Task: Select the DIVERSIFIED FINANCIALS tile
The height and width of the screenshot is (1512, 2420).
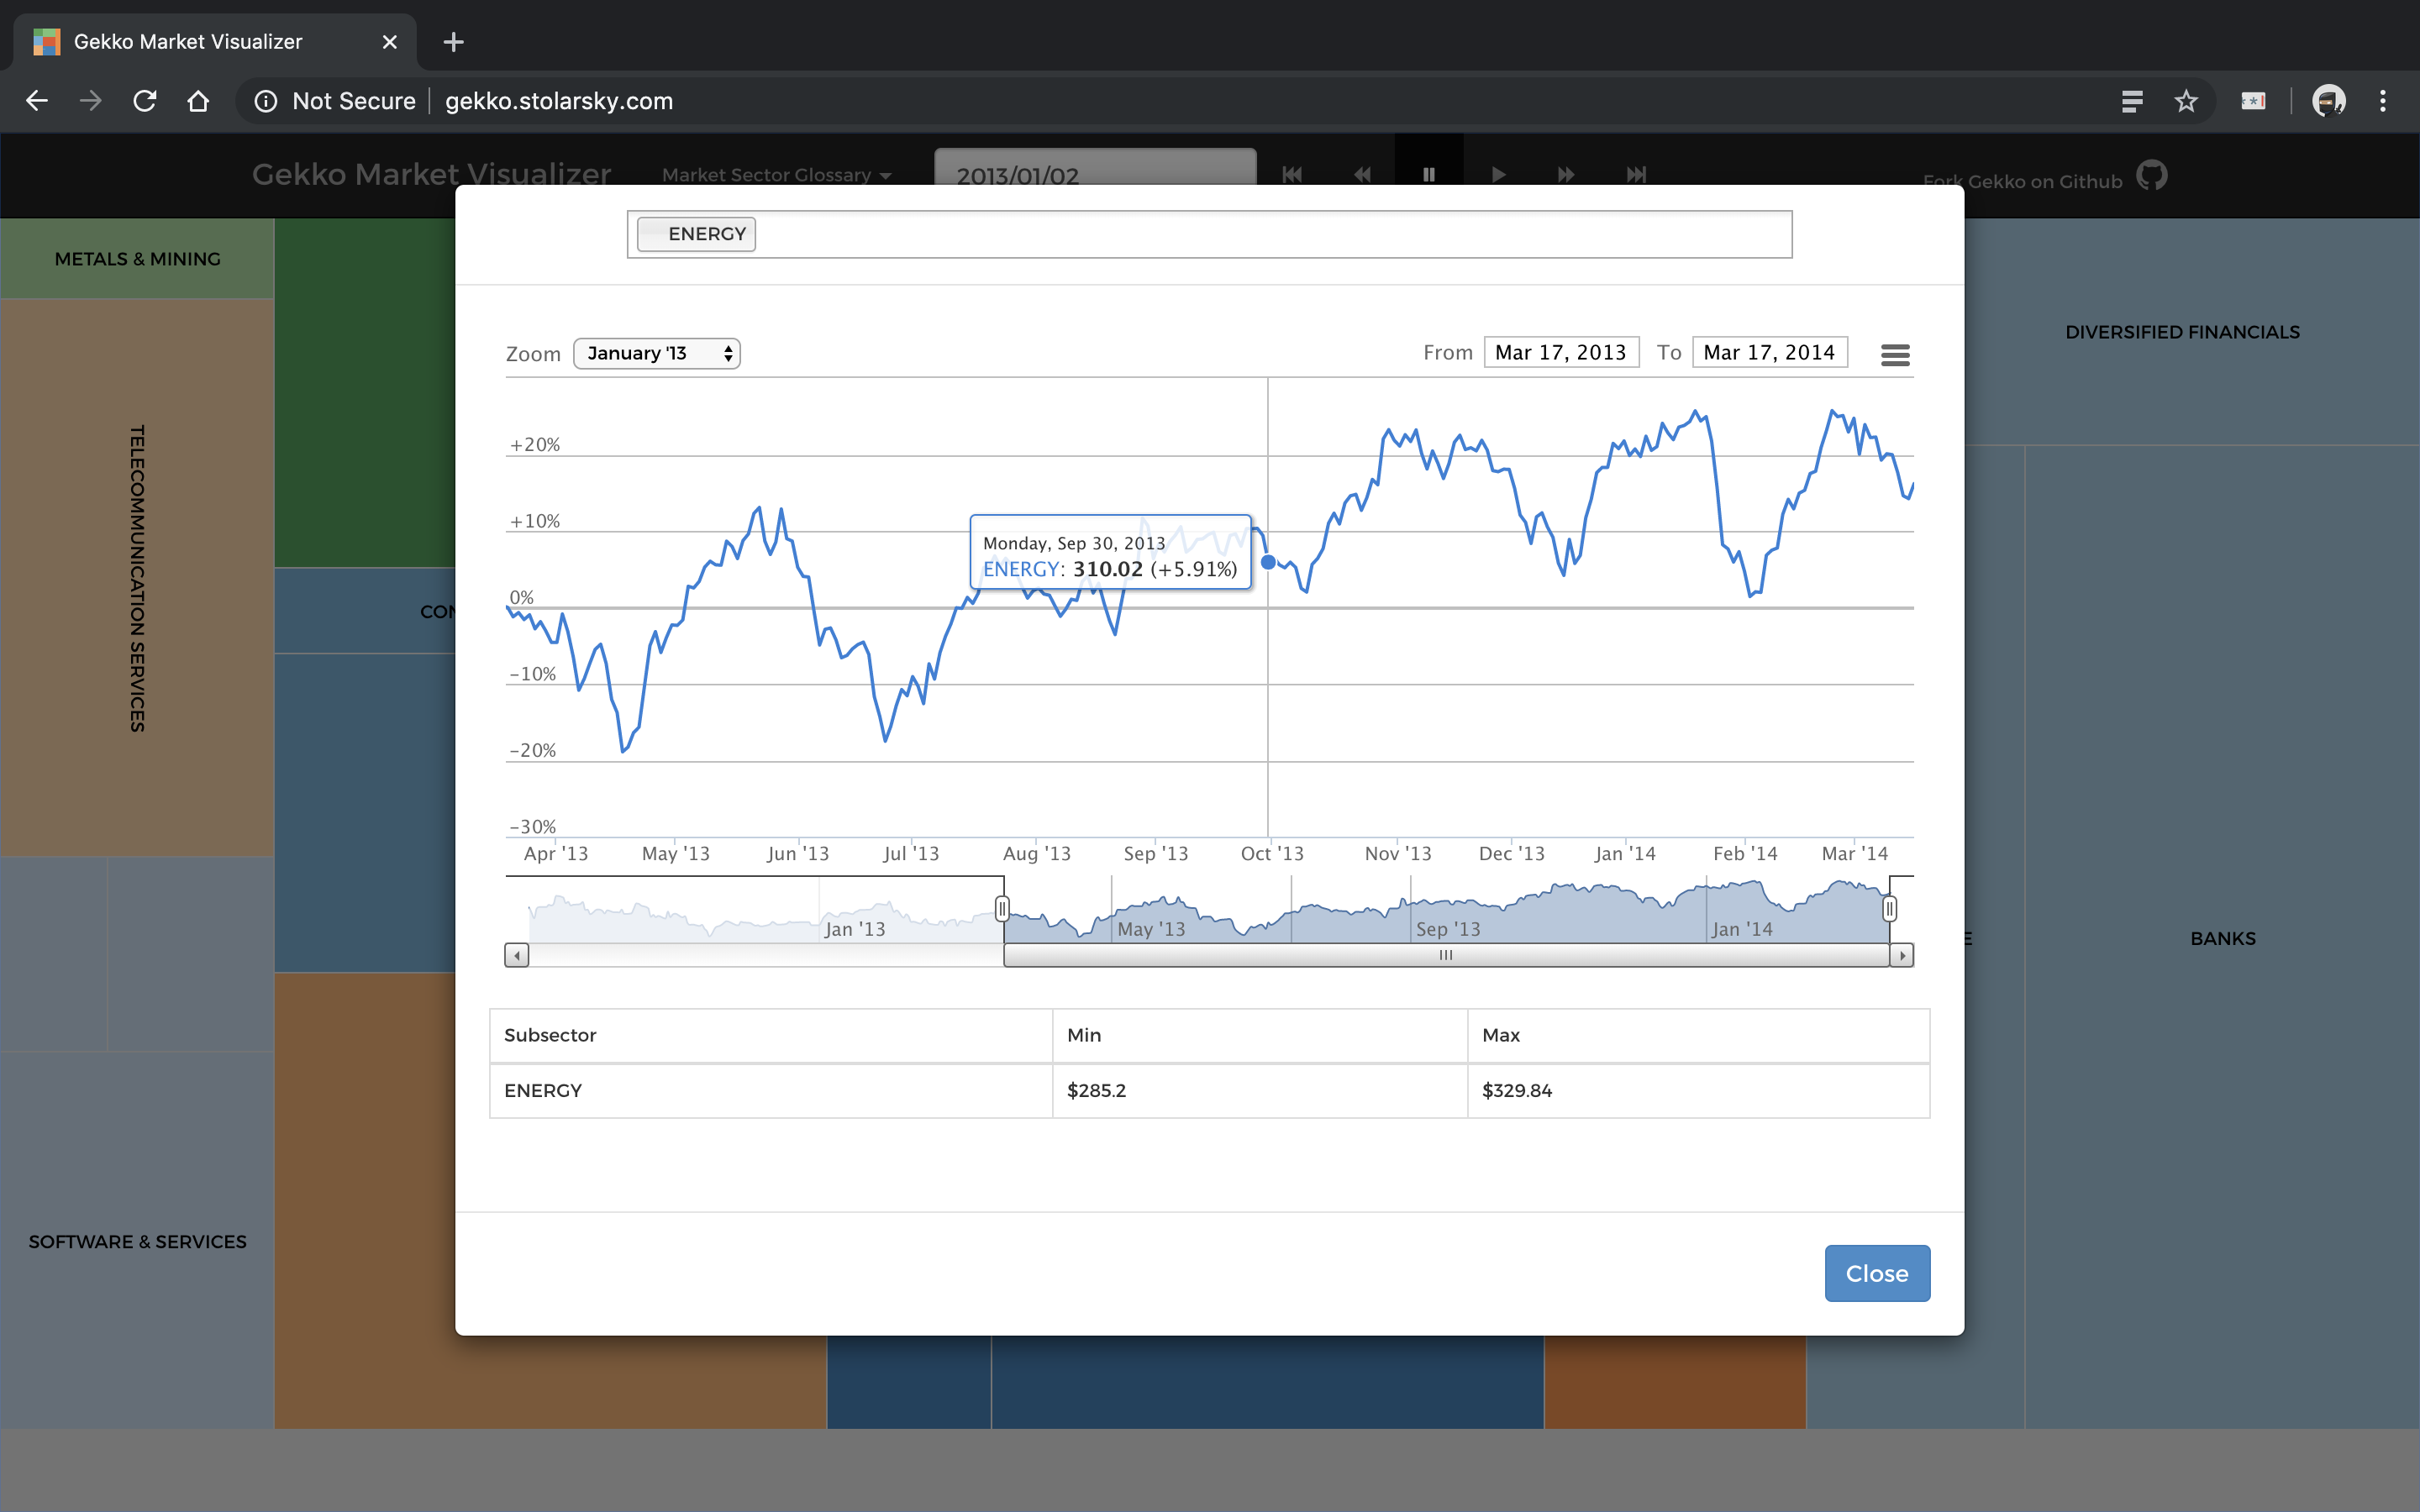Action: point(2182,332)
